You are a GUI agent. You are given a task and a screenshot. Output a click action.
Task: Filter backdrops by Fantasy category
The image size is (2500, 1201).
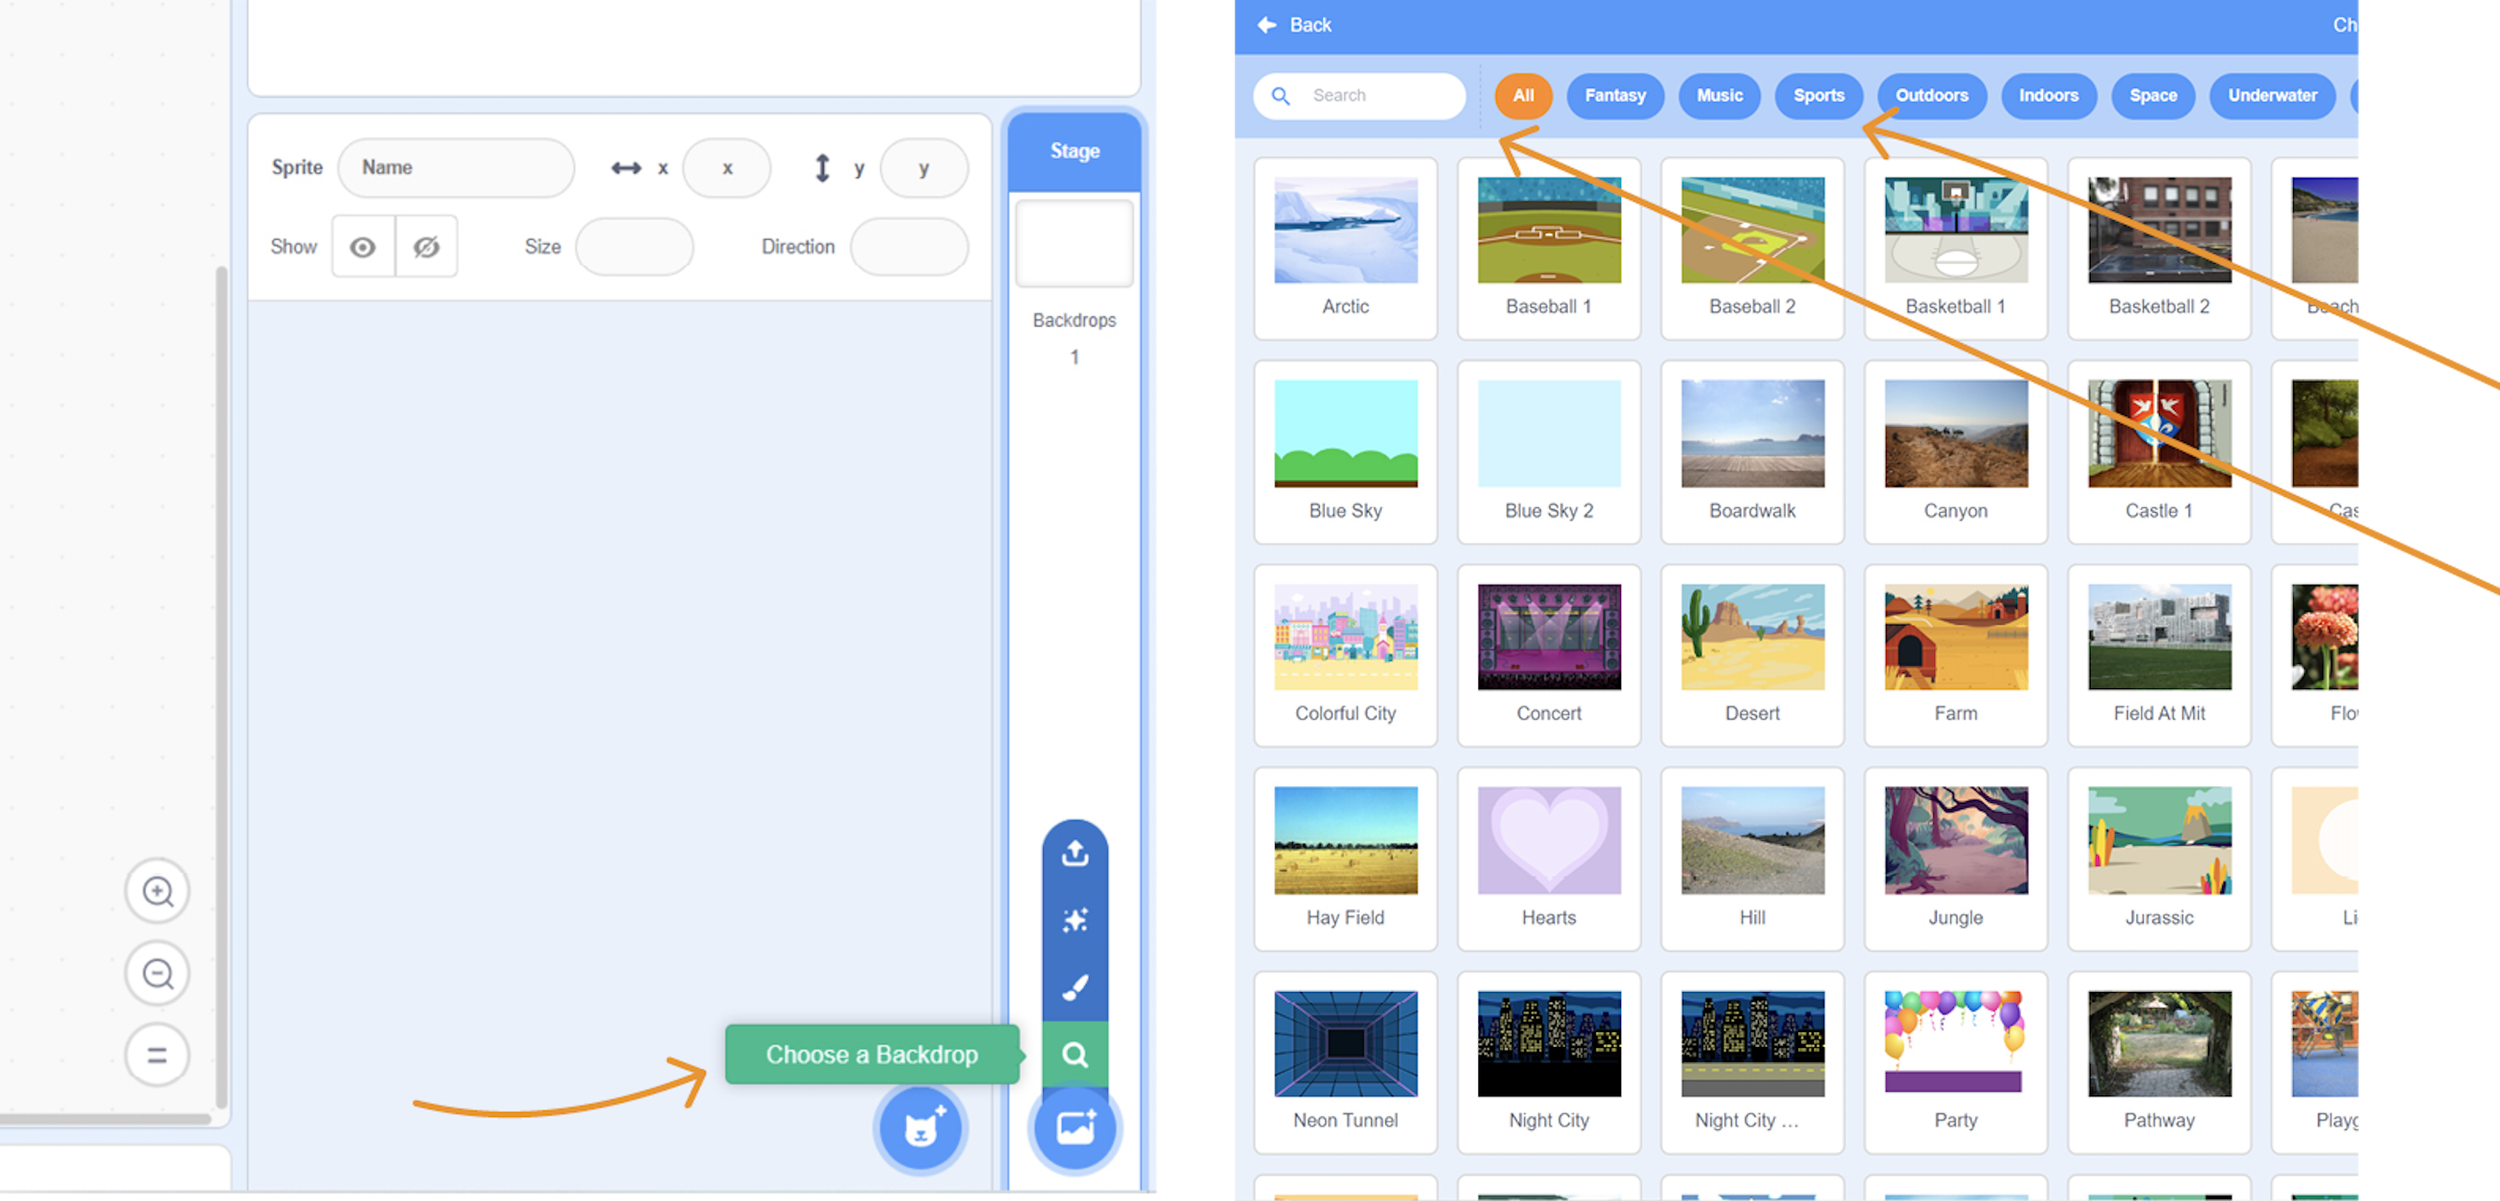pos(1614,96)
